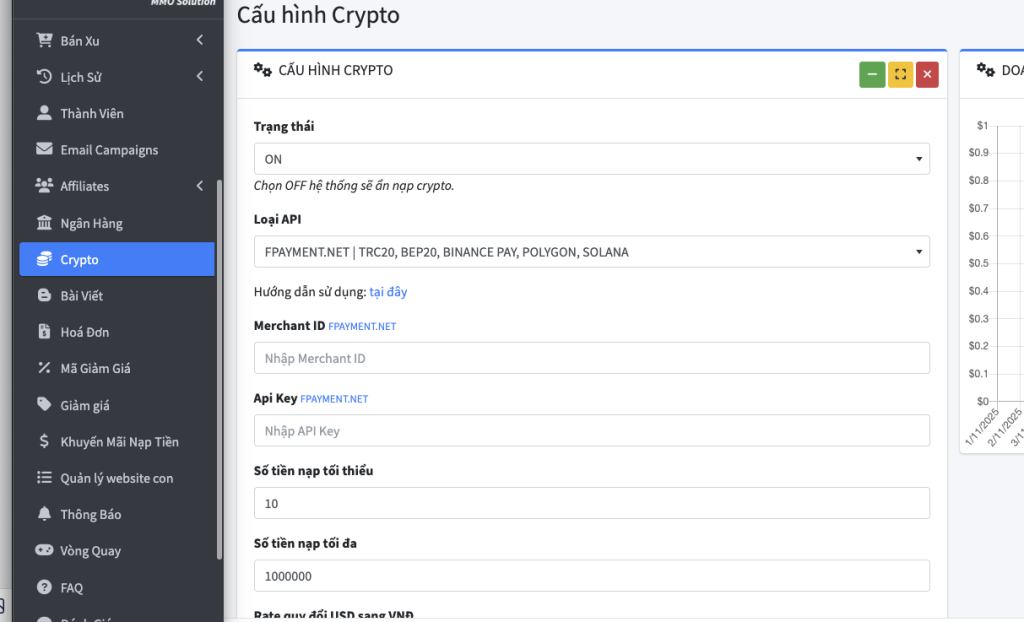The image size is (1024, 622).
Task: Open the Loại API selection dropdown
Action: coord(591,252)
